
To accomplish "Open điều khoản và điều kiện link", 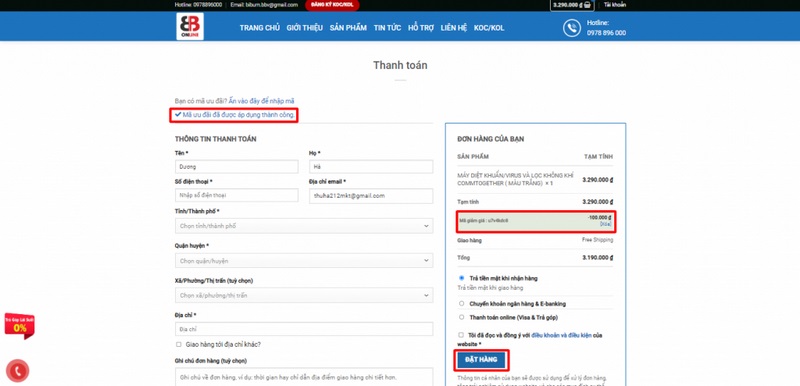I will (x=561, y=335).
